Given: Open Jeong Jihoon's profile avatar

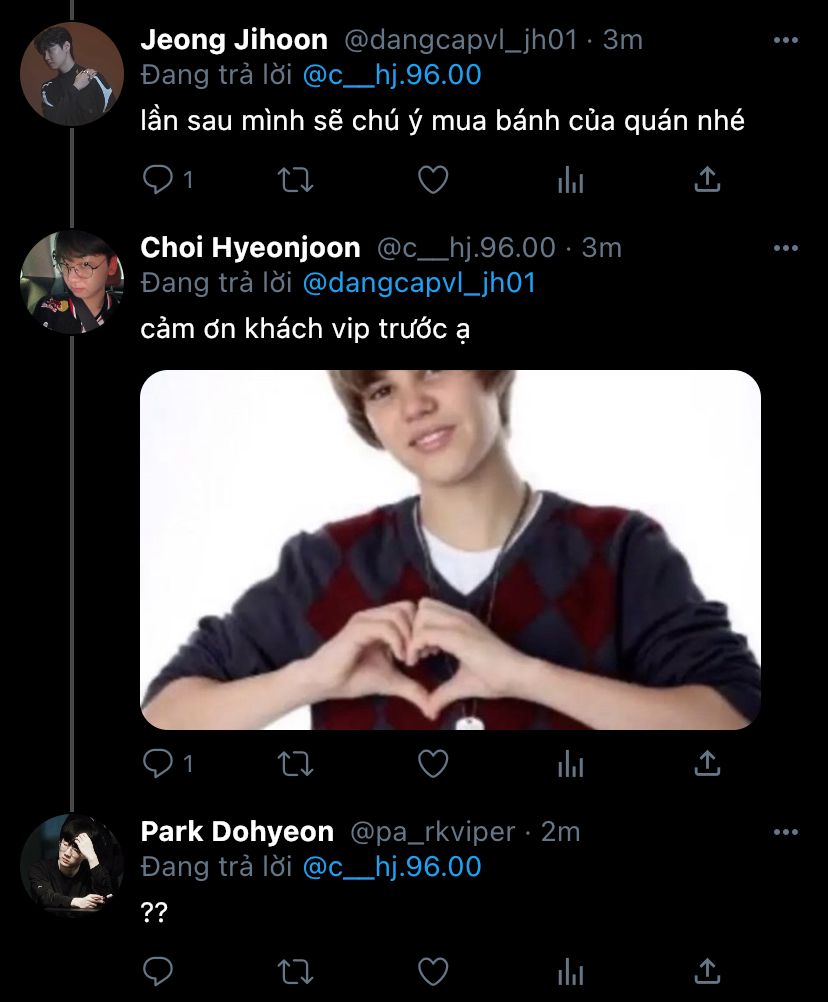Looking at the screenshot, I should pyautogui.click(x=71, y=73).
